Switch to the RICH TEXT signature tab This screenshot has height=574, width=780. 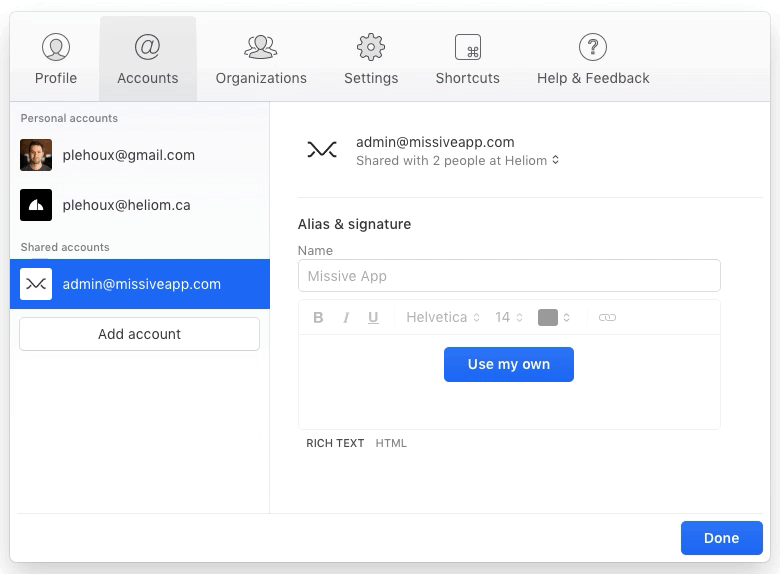(335, 443)
